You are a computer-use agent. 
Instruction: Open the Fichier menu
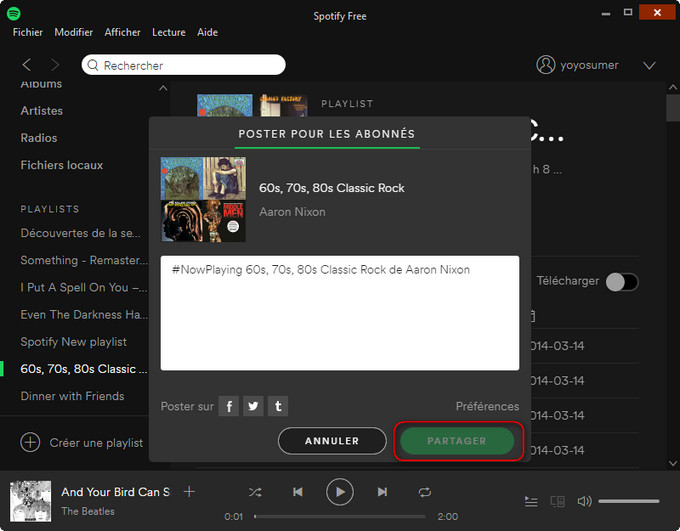pyautogui.click(x=28, y=32)
